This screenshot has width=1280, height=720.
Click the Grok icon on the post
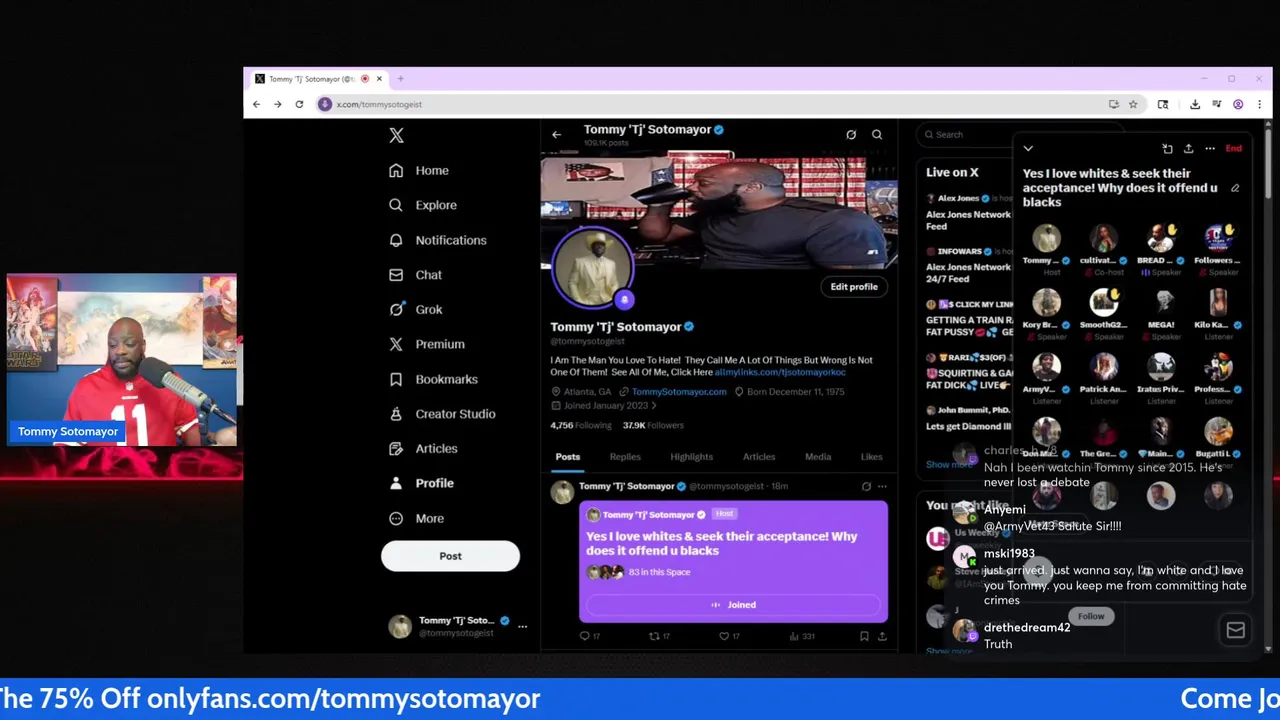(866, 487)
